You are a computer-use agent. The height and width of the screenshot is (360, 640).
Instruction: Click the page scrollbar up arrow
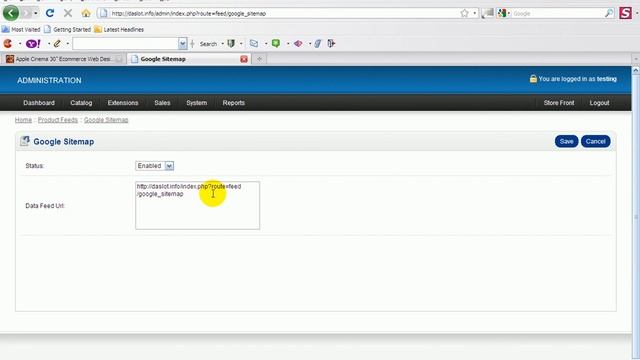(636, 71)
